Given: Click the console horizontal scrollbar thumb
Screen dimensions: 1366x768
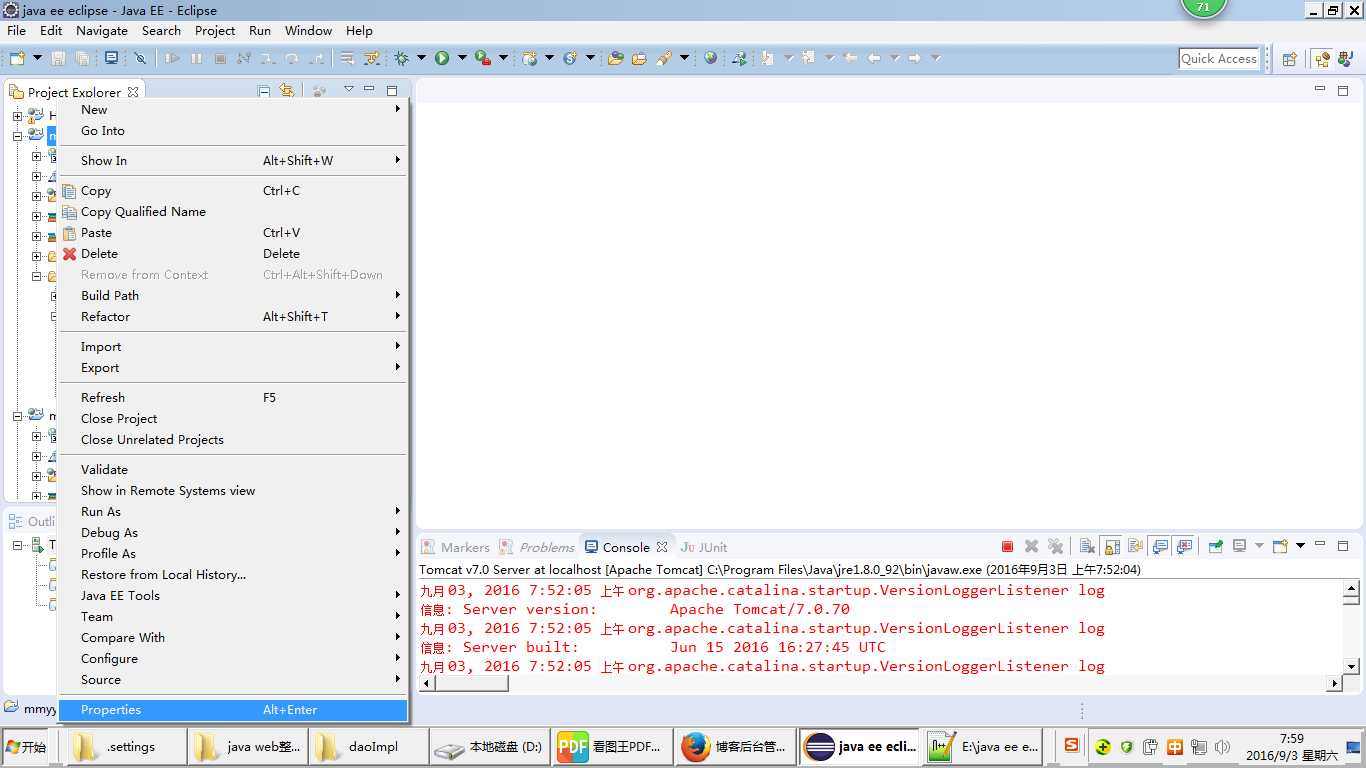Looking at the screenshot, I should click(x=471, y=684).
